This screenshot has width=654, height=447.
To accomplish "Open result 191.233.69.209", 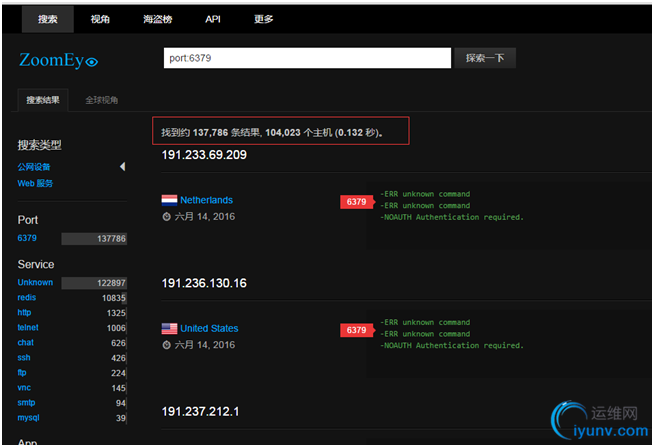I will 204,155.
